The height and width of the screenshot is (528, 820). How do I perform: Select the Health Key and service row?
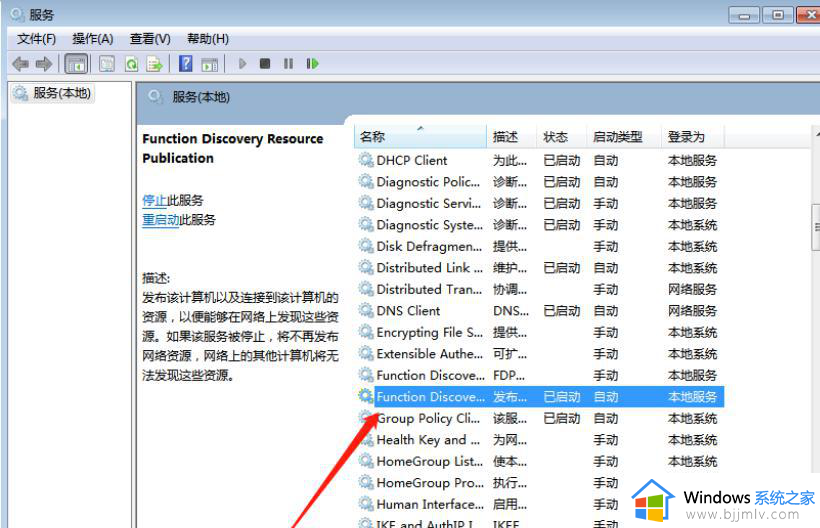(540, 440)
